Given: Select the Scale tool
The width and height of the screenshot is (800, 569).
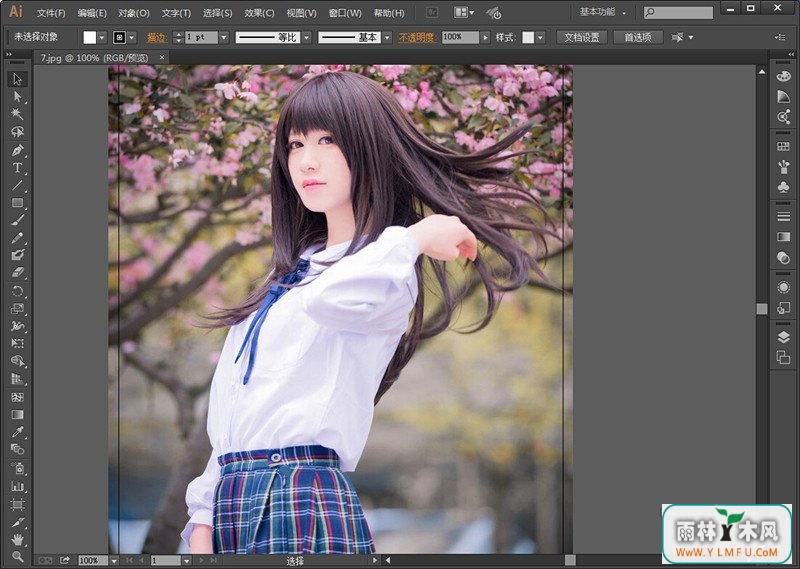Looking at the screenshot, I should tap(17, 308).
